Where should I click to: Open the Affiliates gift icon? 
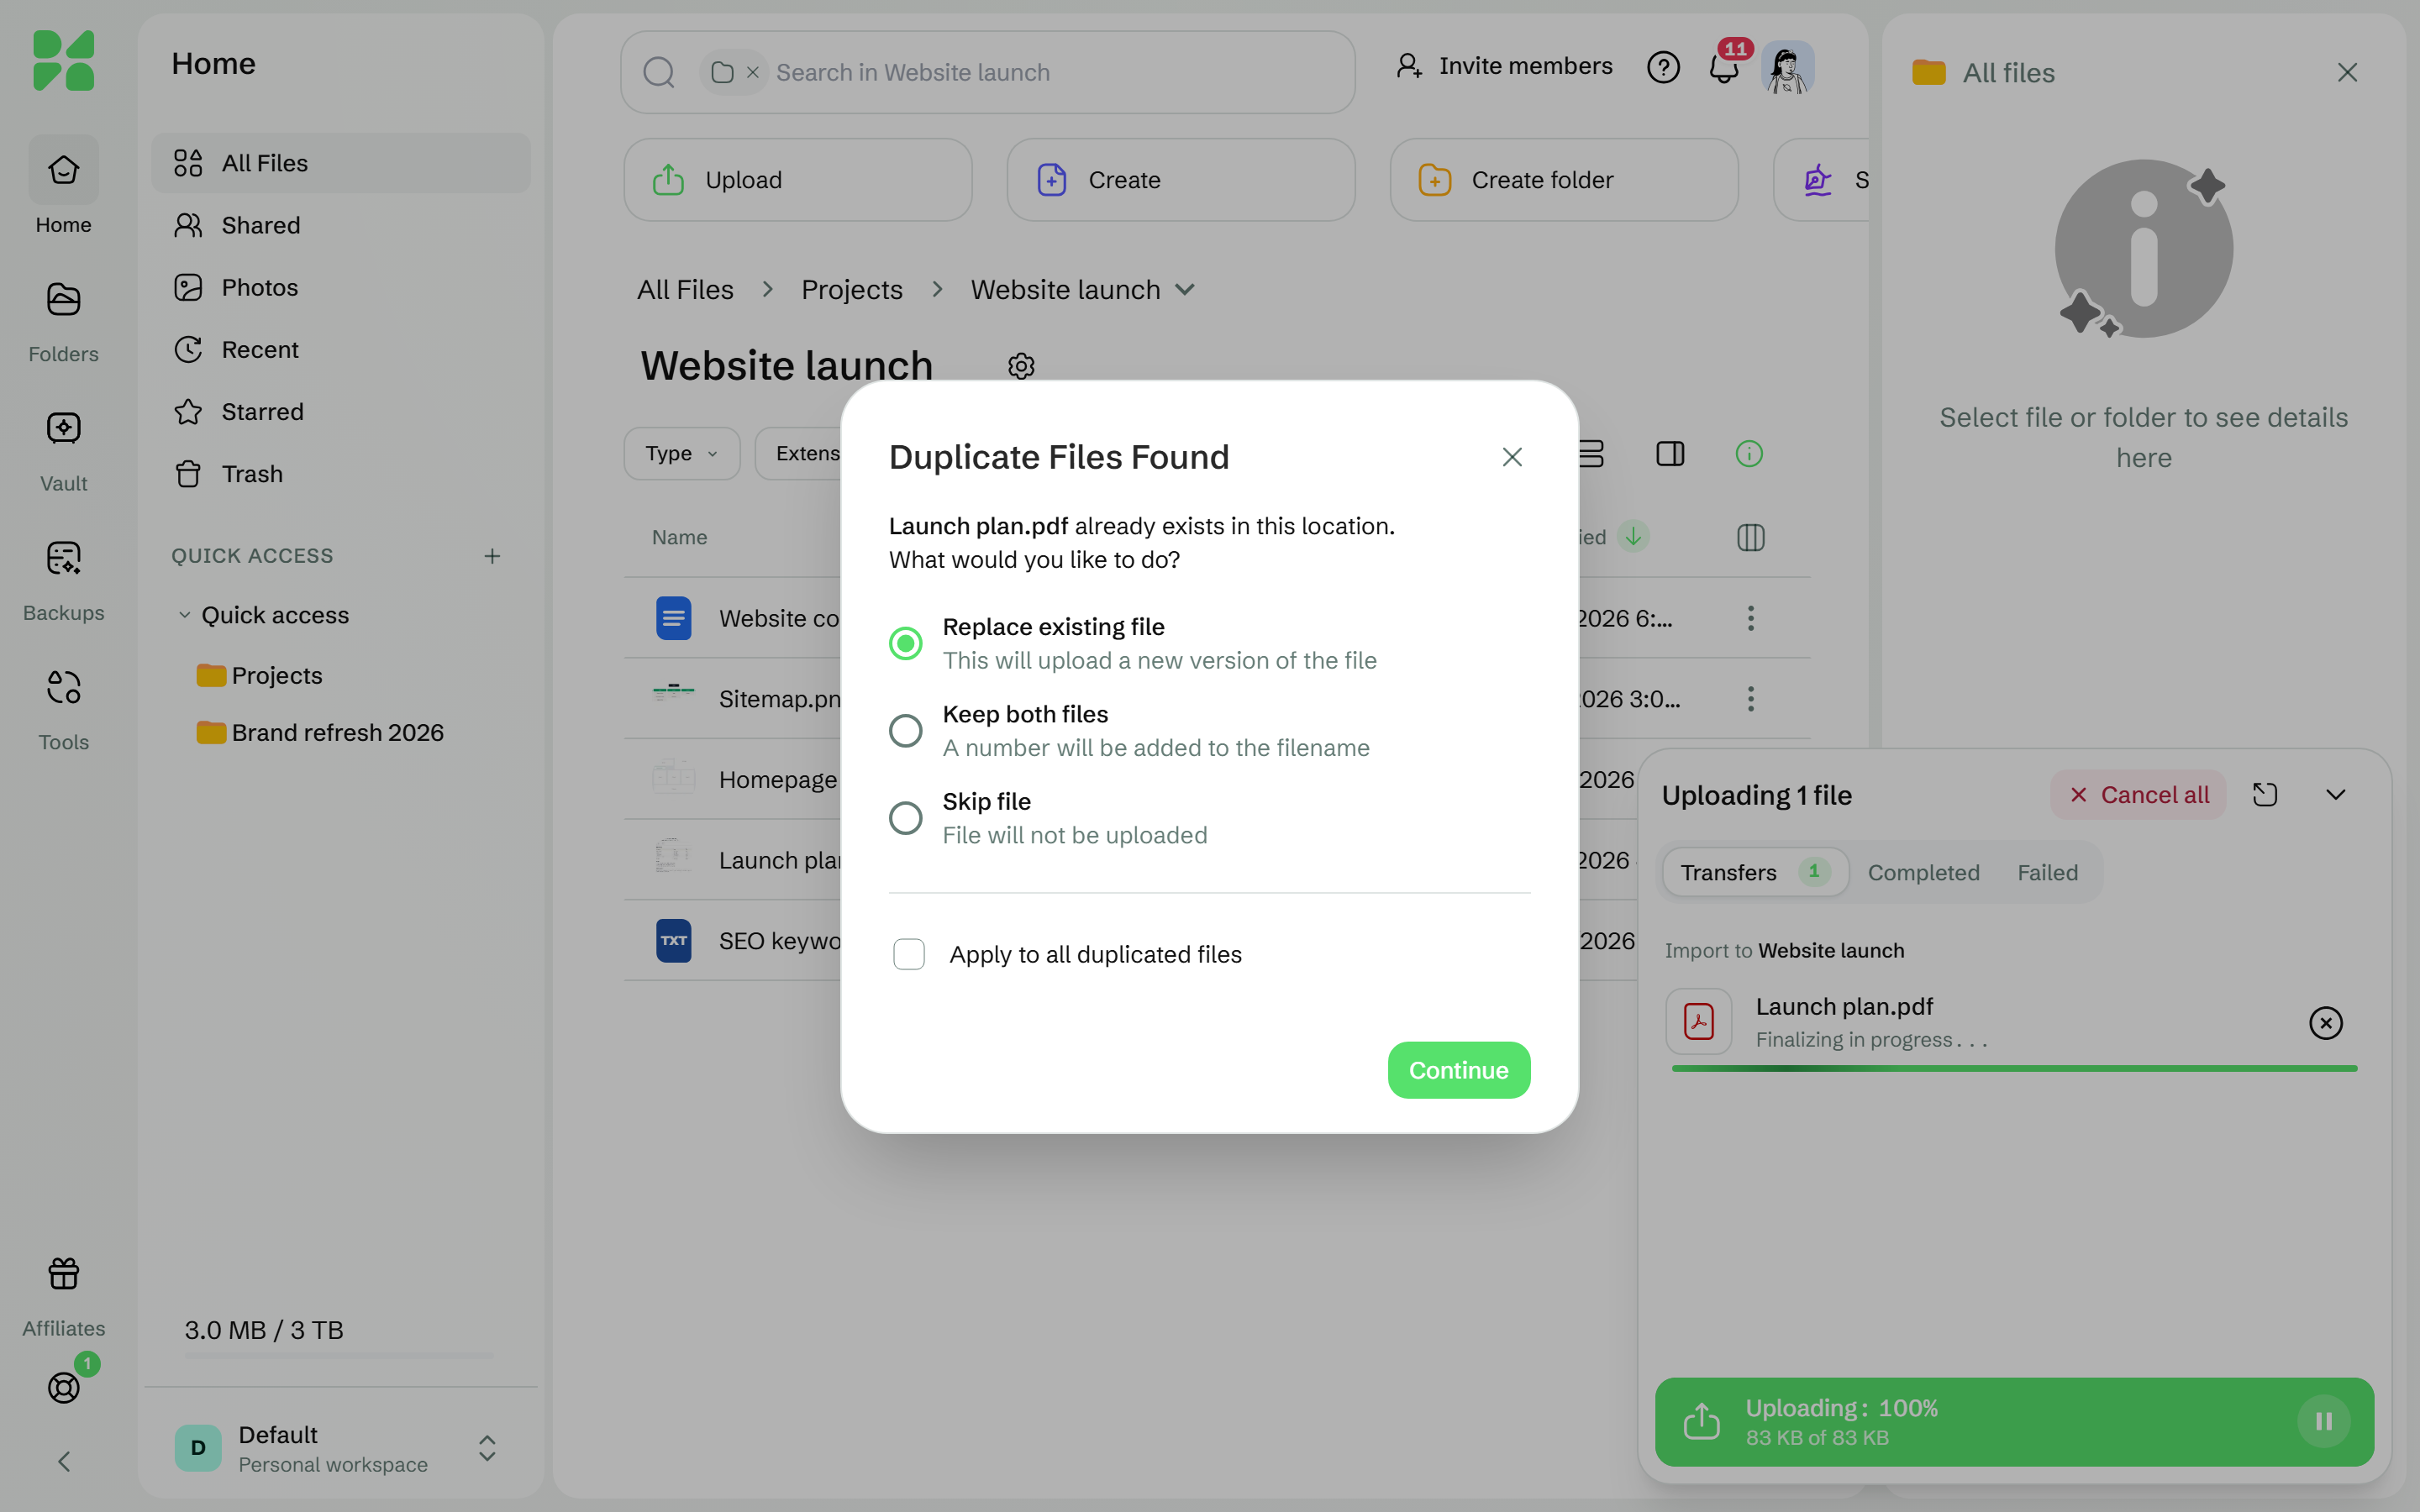point(63,1273)
